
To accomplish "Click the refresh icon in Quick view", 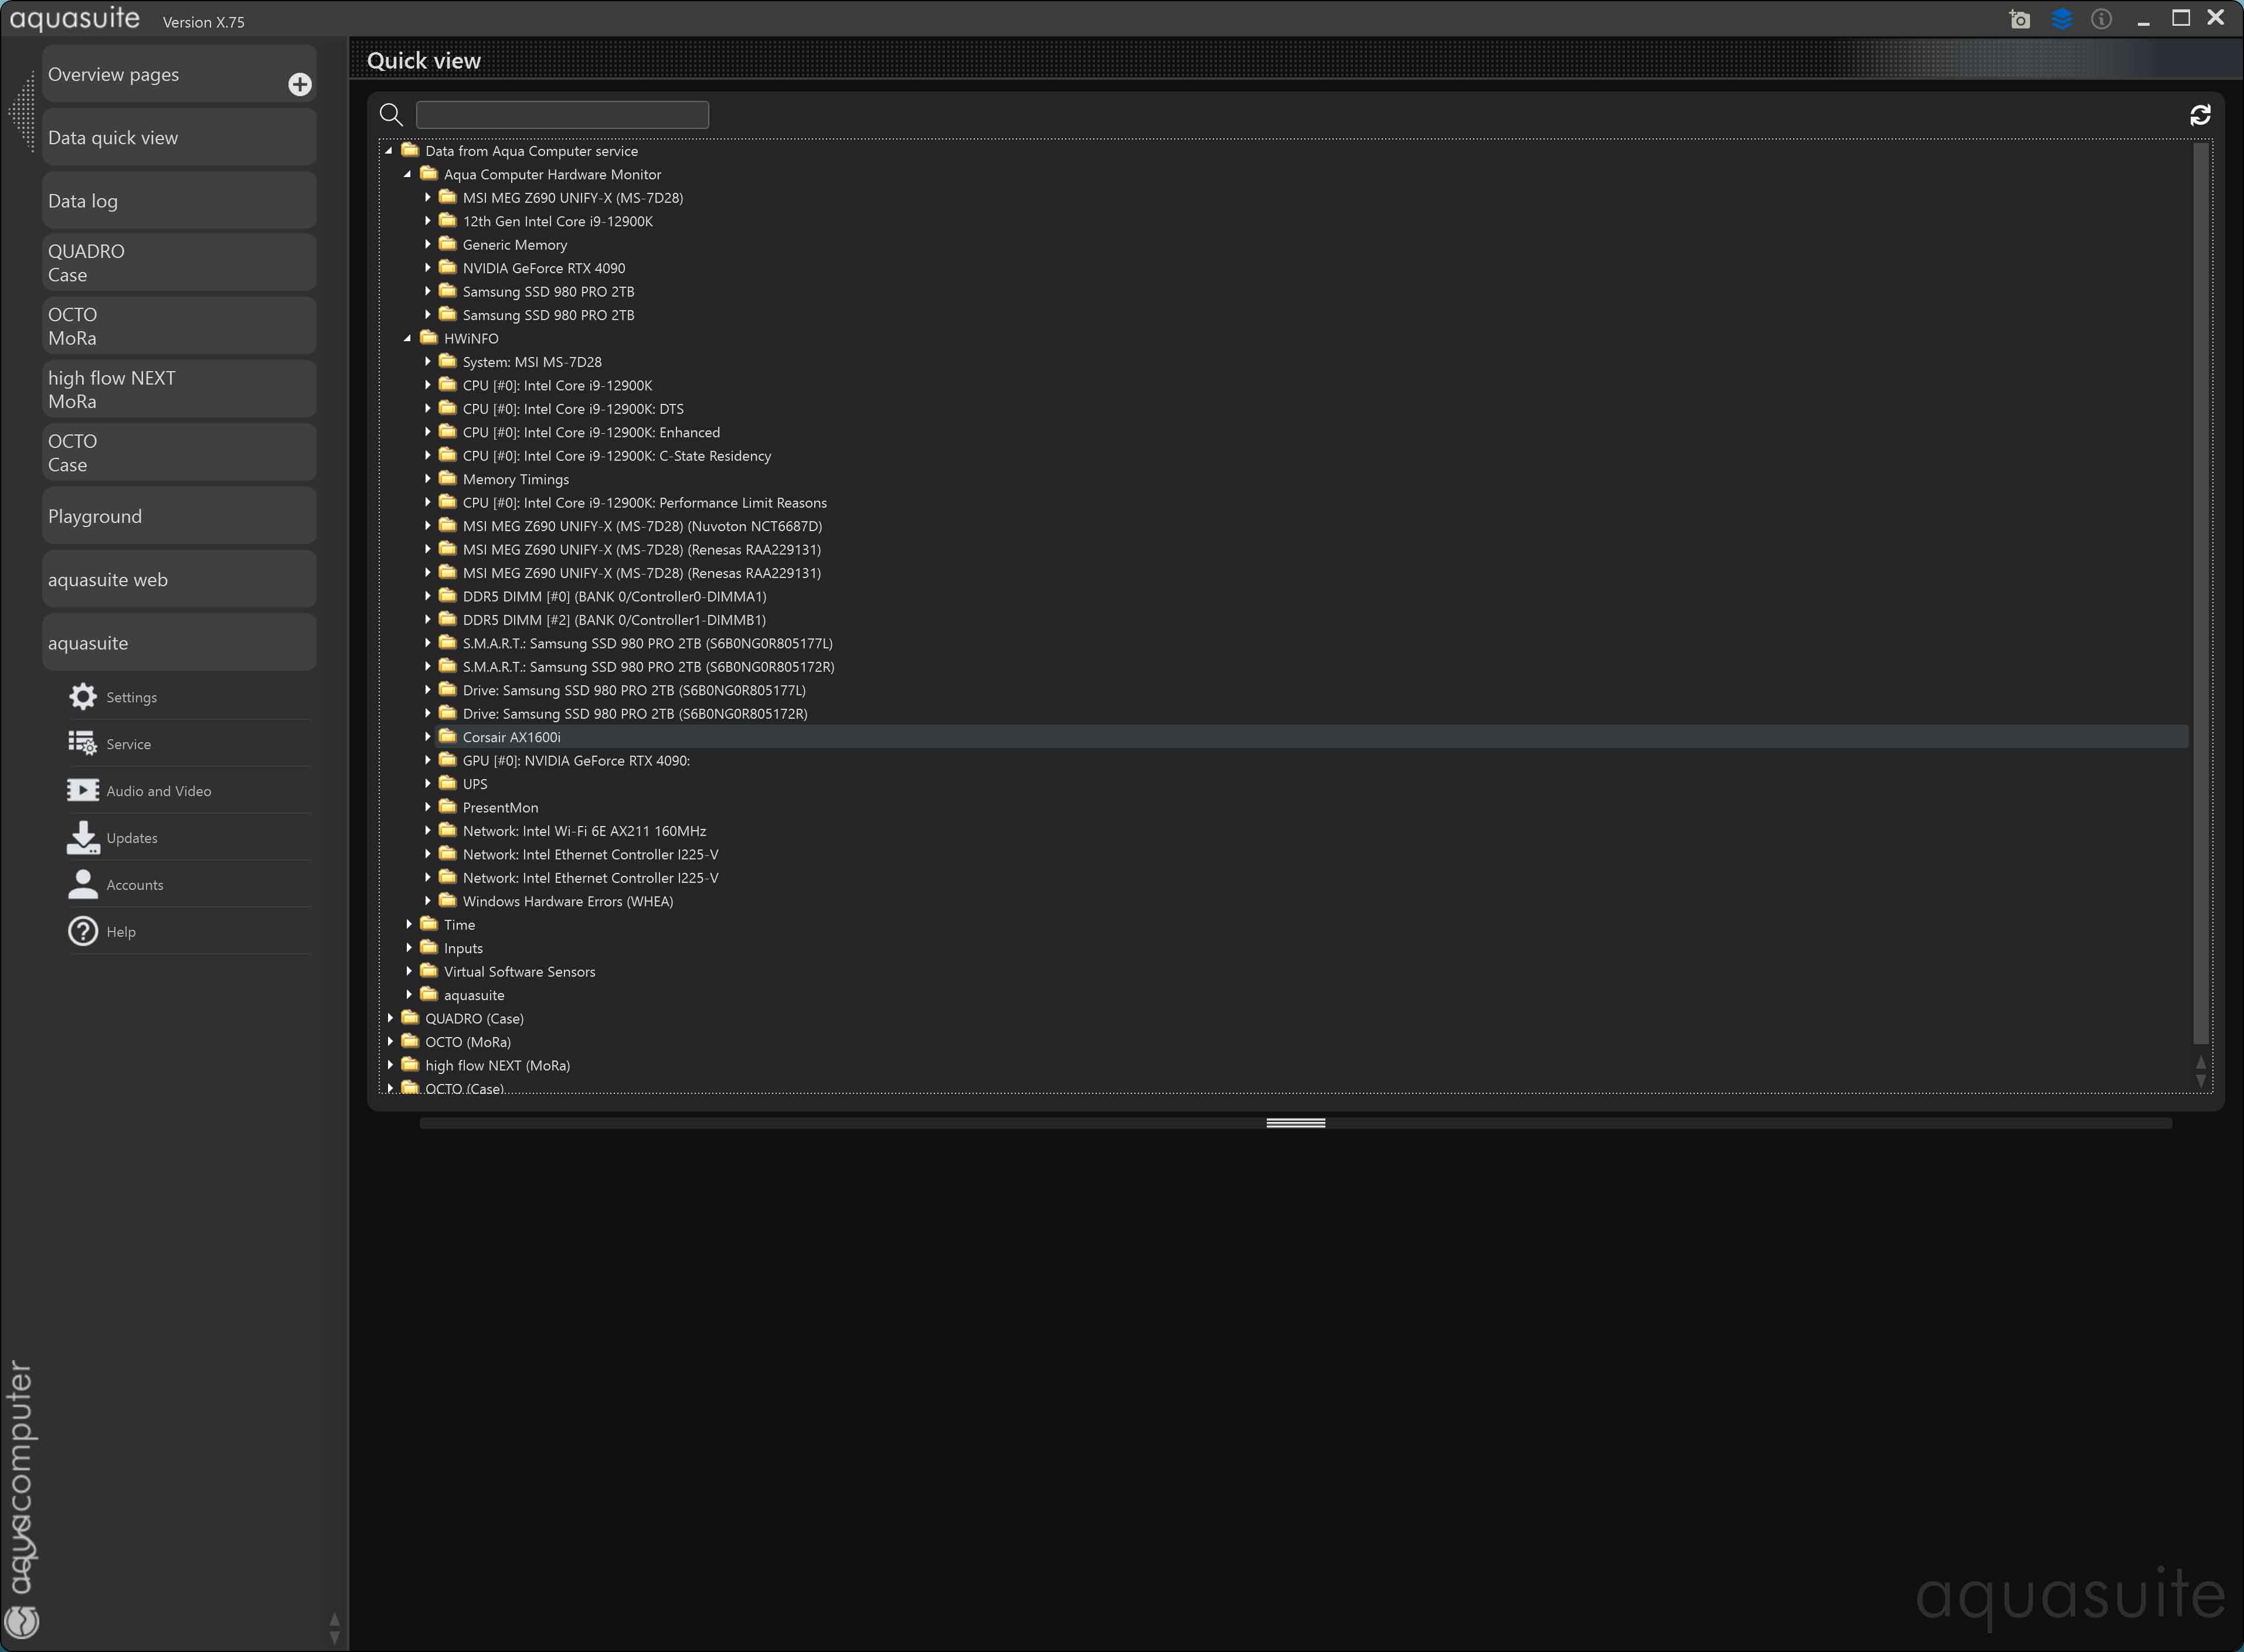I will (2199, 115).
